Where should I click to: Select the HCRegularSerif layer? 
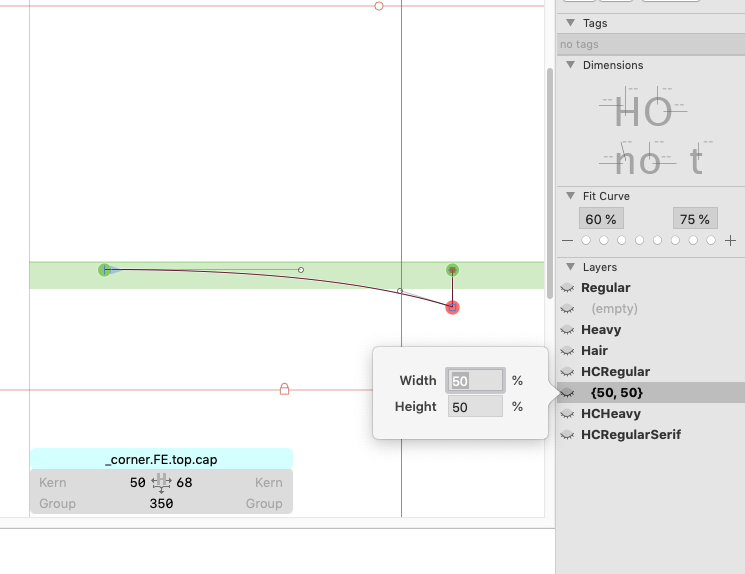pos(630,435)
